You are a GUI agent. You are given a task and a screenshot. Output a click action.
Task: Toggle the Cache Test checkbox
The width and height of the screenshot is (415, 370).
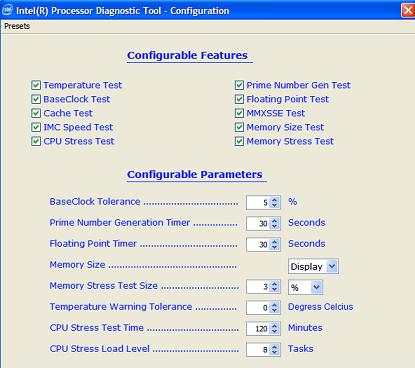pyautogui.click(x=36, y=113)
